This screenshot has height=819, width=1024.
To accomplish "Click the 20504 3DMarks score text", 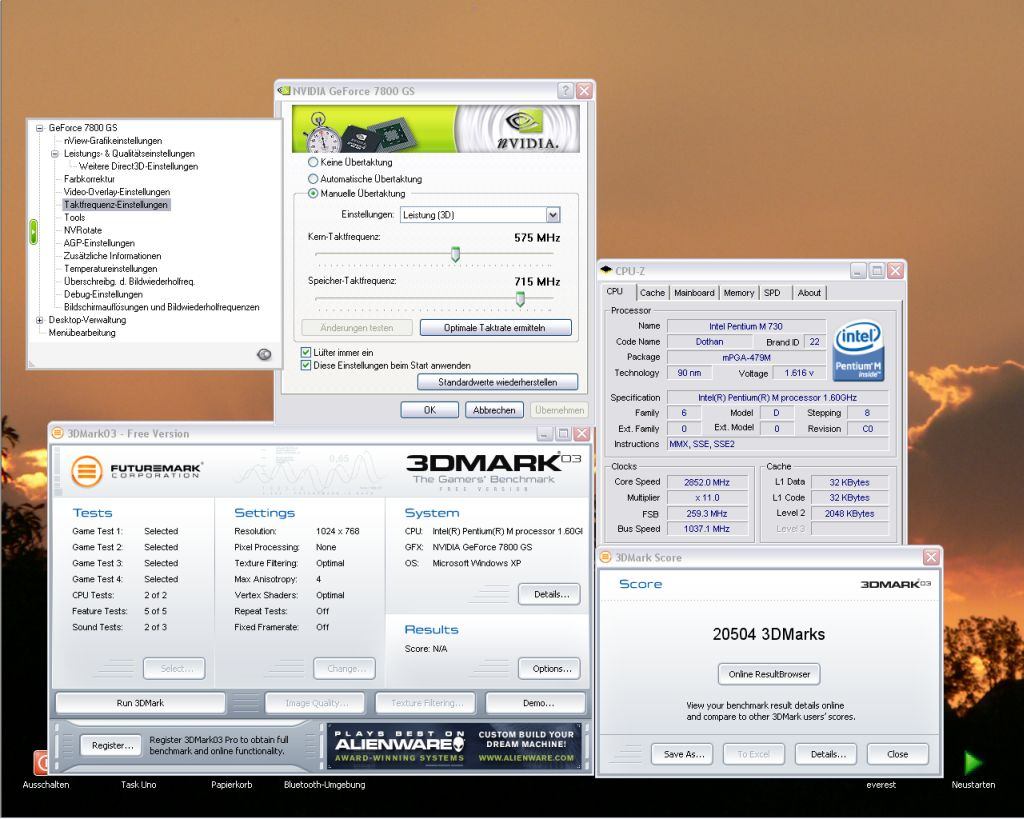I will point(769,634).
